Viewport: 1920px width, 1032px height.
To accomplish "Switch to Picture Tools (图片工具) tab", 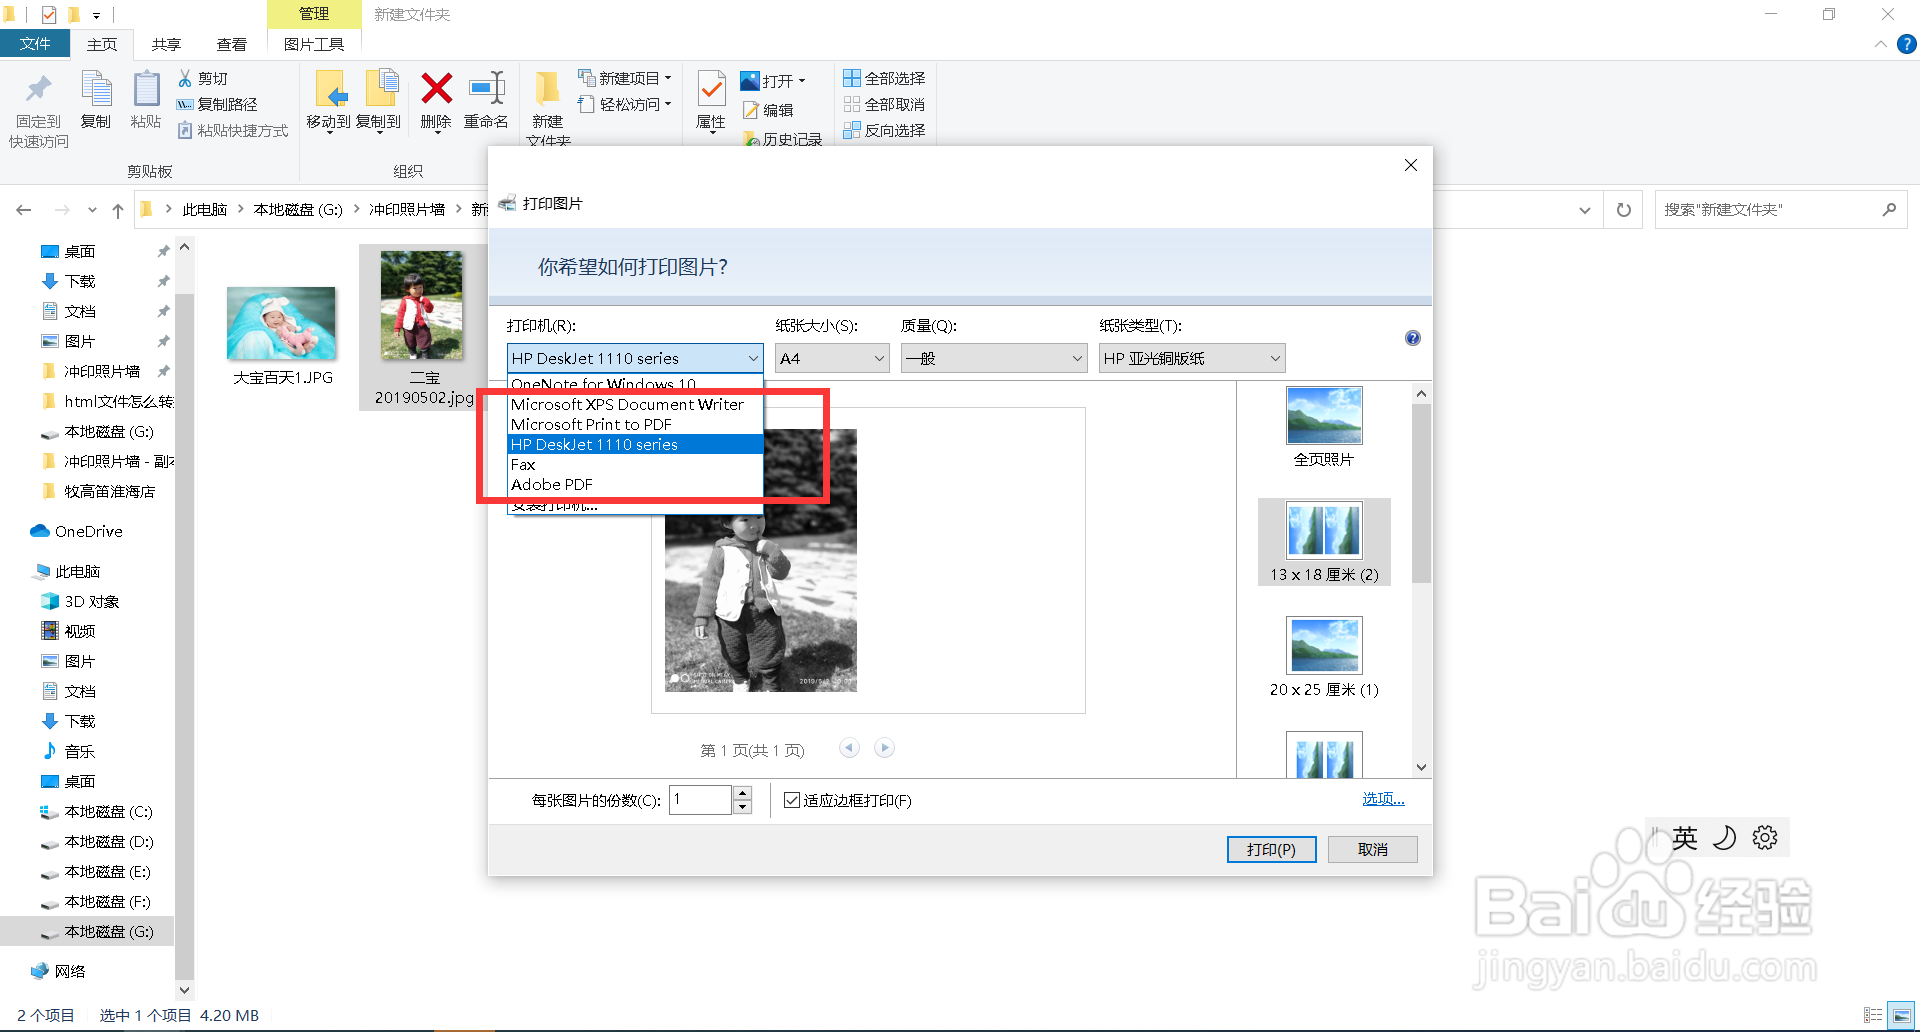I will click(x=314, y=44).
